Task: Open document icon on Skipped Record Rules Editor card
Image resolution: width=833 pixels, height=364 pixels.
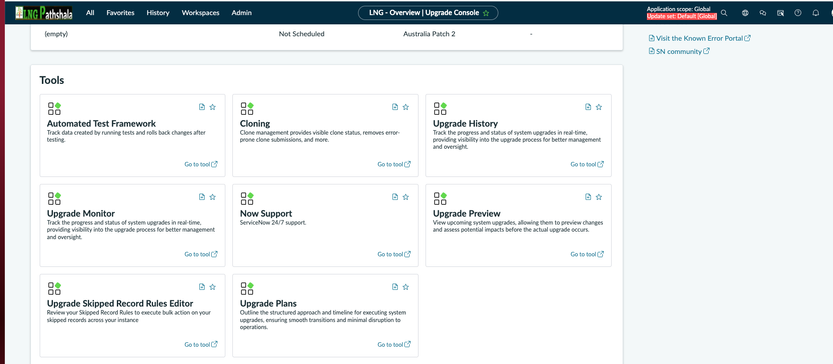Action: pos(202,287)
